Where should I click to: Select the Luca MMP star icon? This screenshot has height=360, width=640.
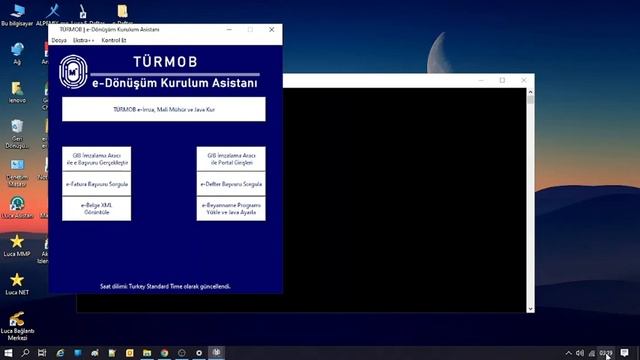pos(17,246)
